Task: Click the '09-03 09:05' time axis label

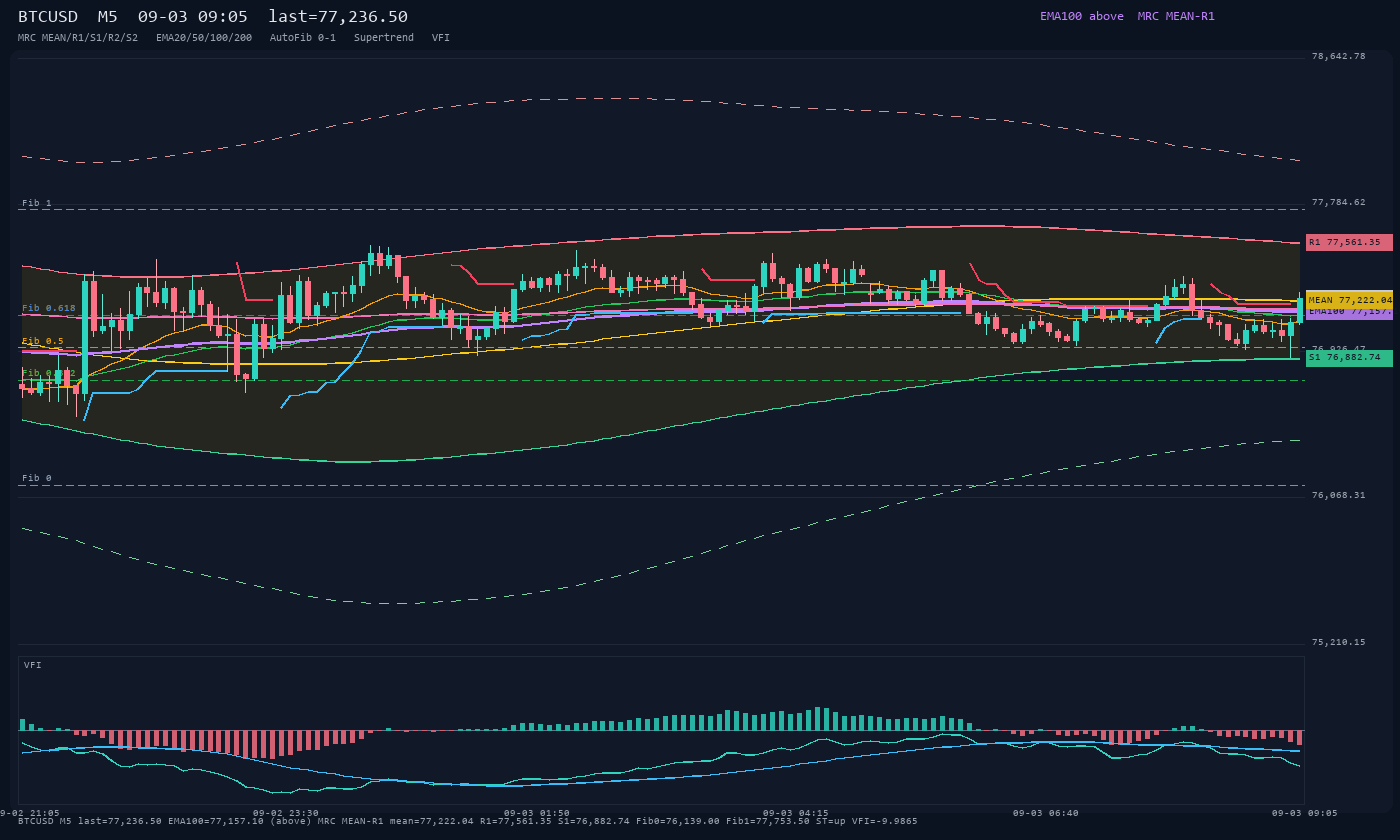Action: [x=1305, y=813]
